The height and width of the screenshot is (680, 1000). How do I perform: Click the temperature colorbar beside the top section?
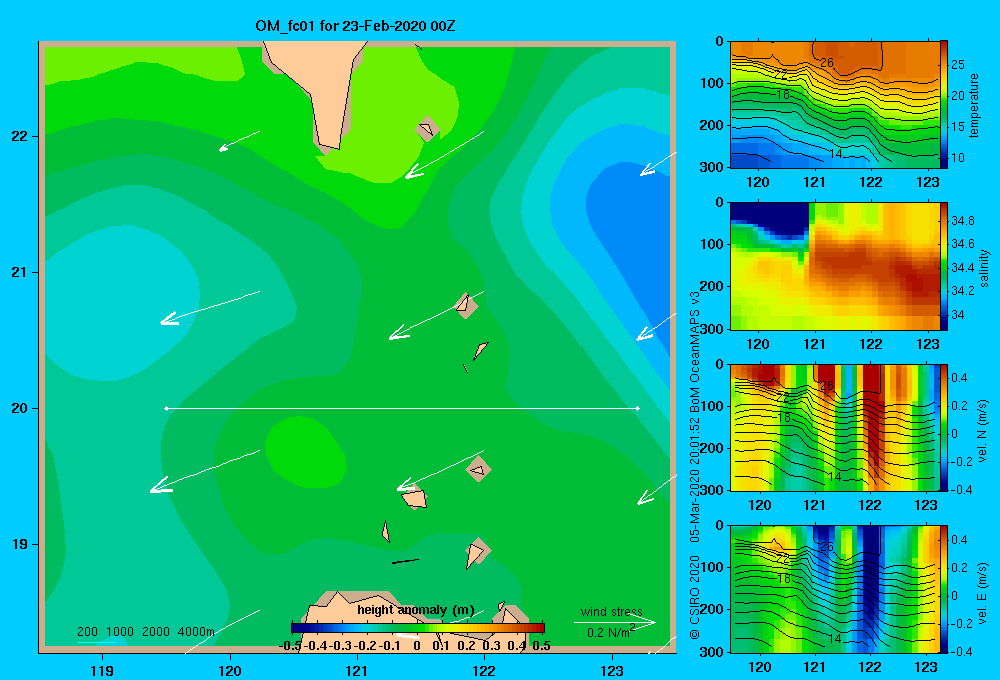coord(943,104)
